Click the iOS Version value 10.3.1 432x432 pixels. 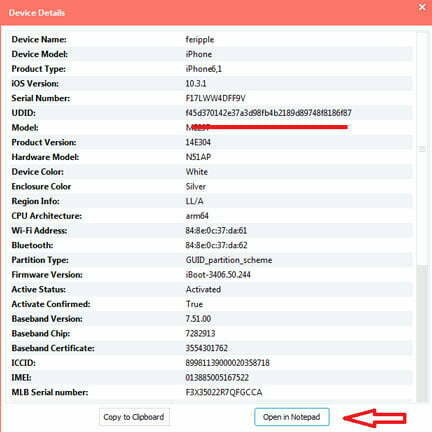click(x=196, y=84)
